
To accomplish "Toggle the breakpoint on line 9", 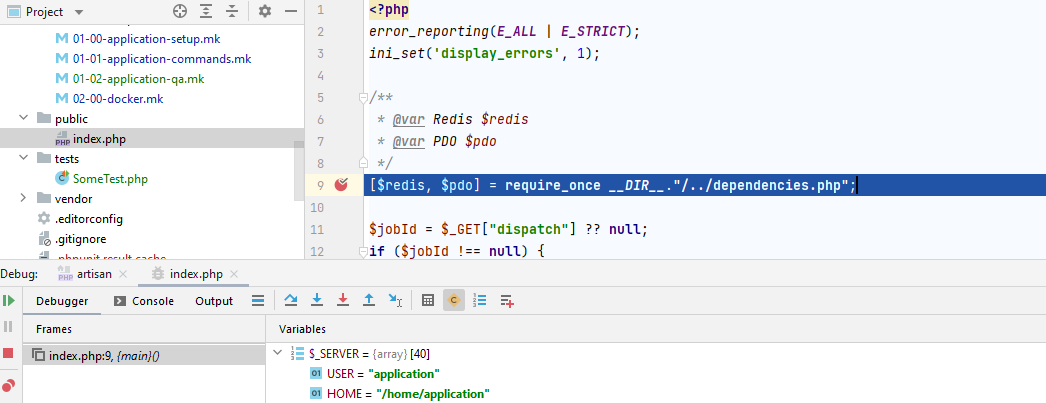I will tap(342, 185).
